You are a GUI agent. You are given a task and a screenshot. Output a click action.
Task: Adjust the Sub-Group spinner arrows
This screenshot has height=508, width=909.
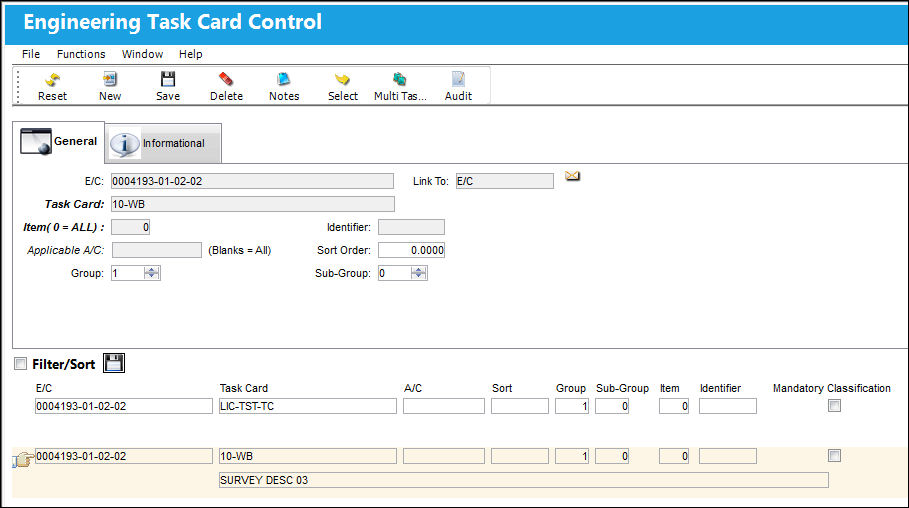(419, 273)
